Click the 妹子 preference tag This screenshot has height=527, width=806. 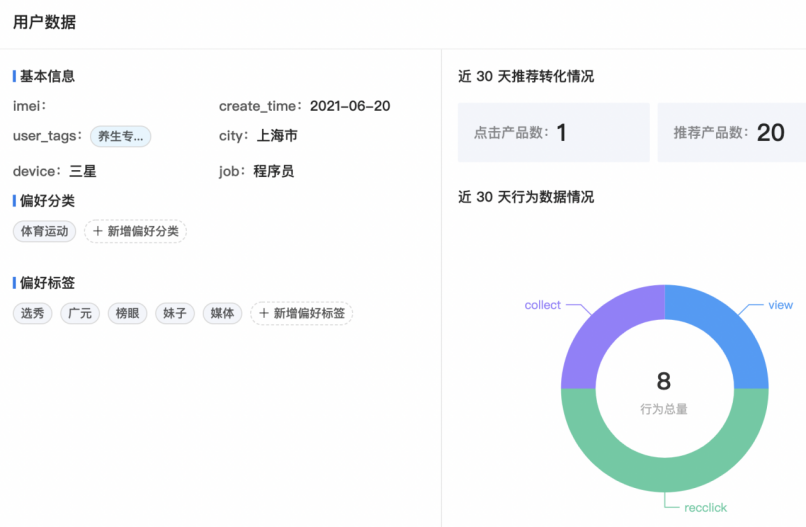(x=175, y=313)
